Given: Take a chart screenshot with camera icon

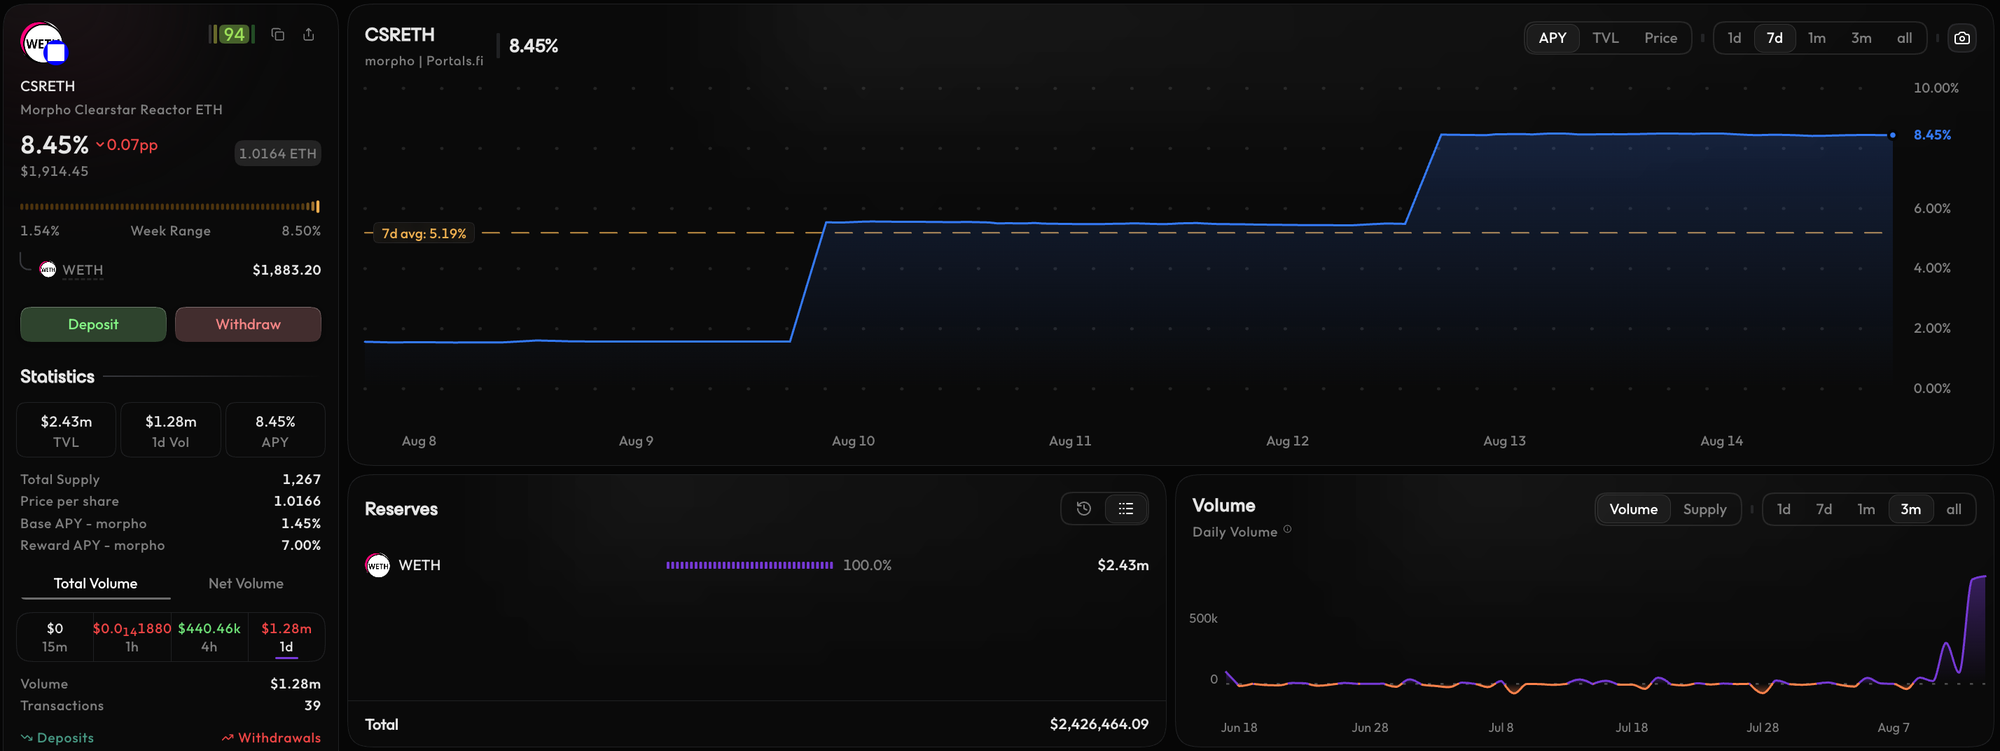Looking at the screenshot, I should [1962, 38].
